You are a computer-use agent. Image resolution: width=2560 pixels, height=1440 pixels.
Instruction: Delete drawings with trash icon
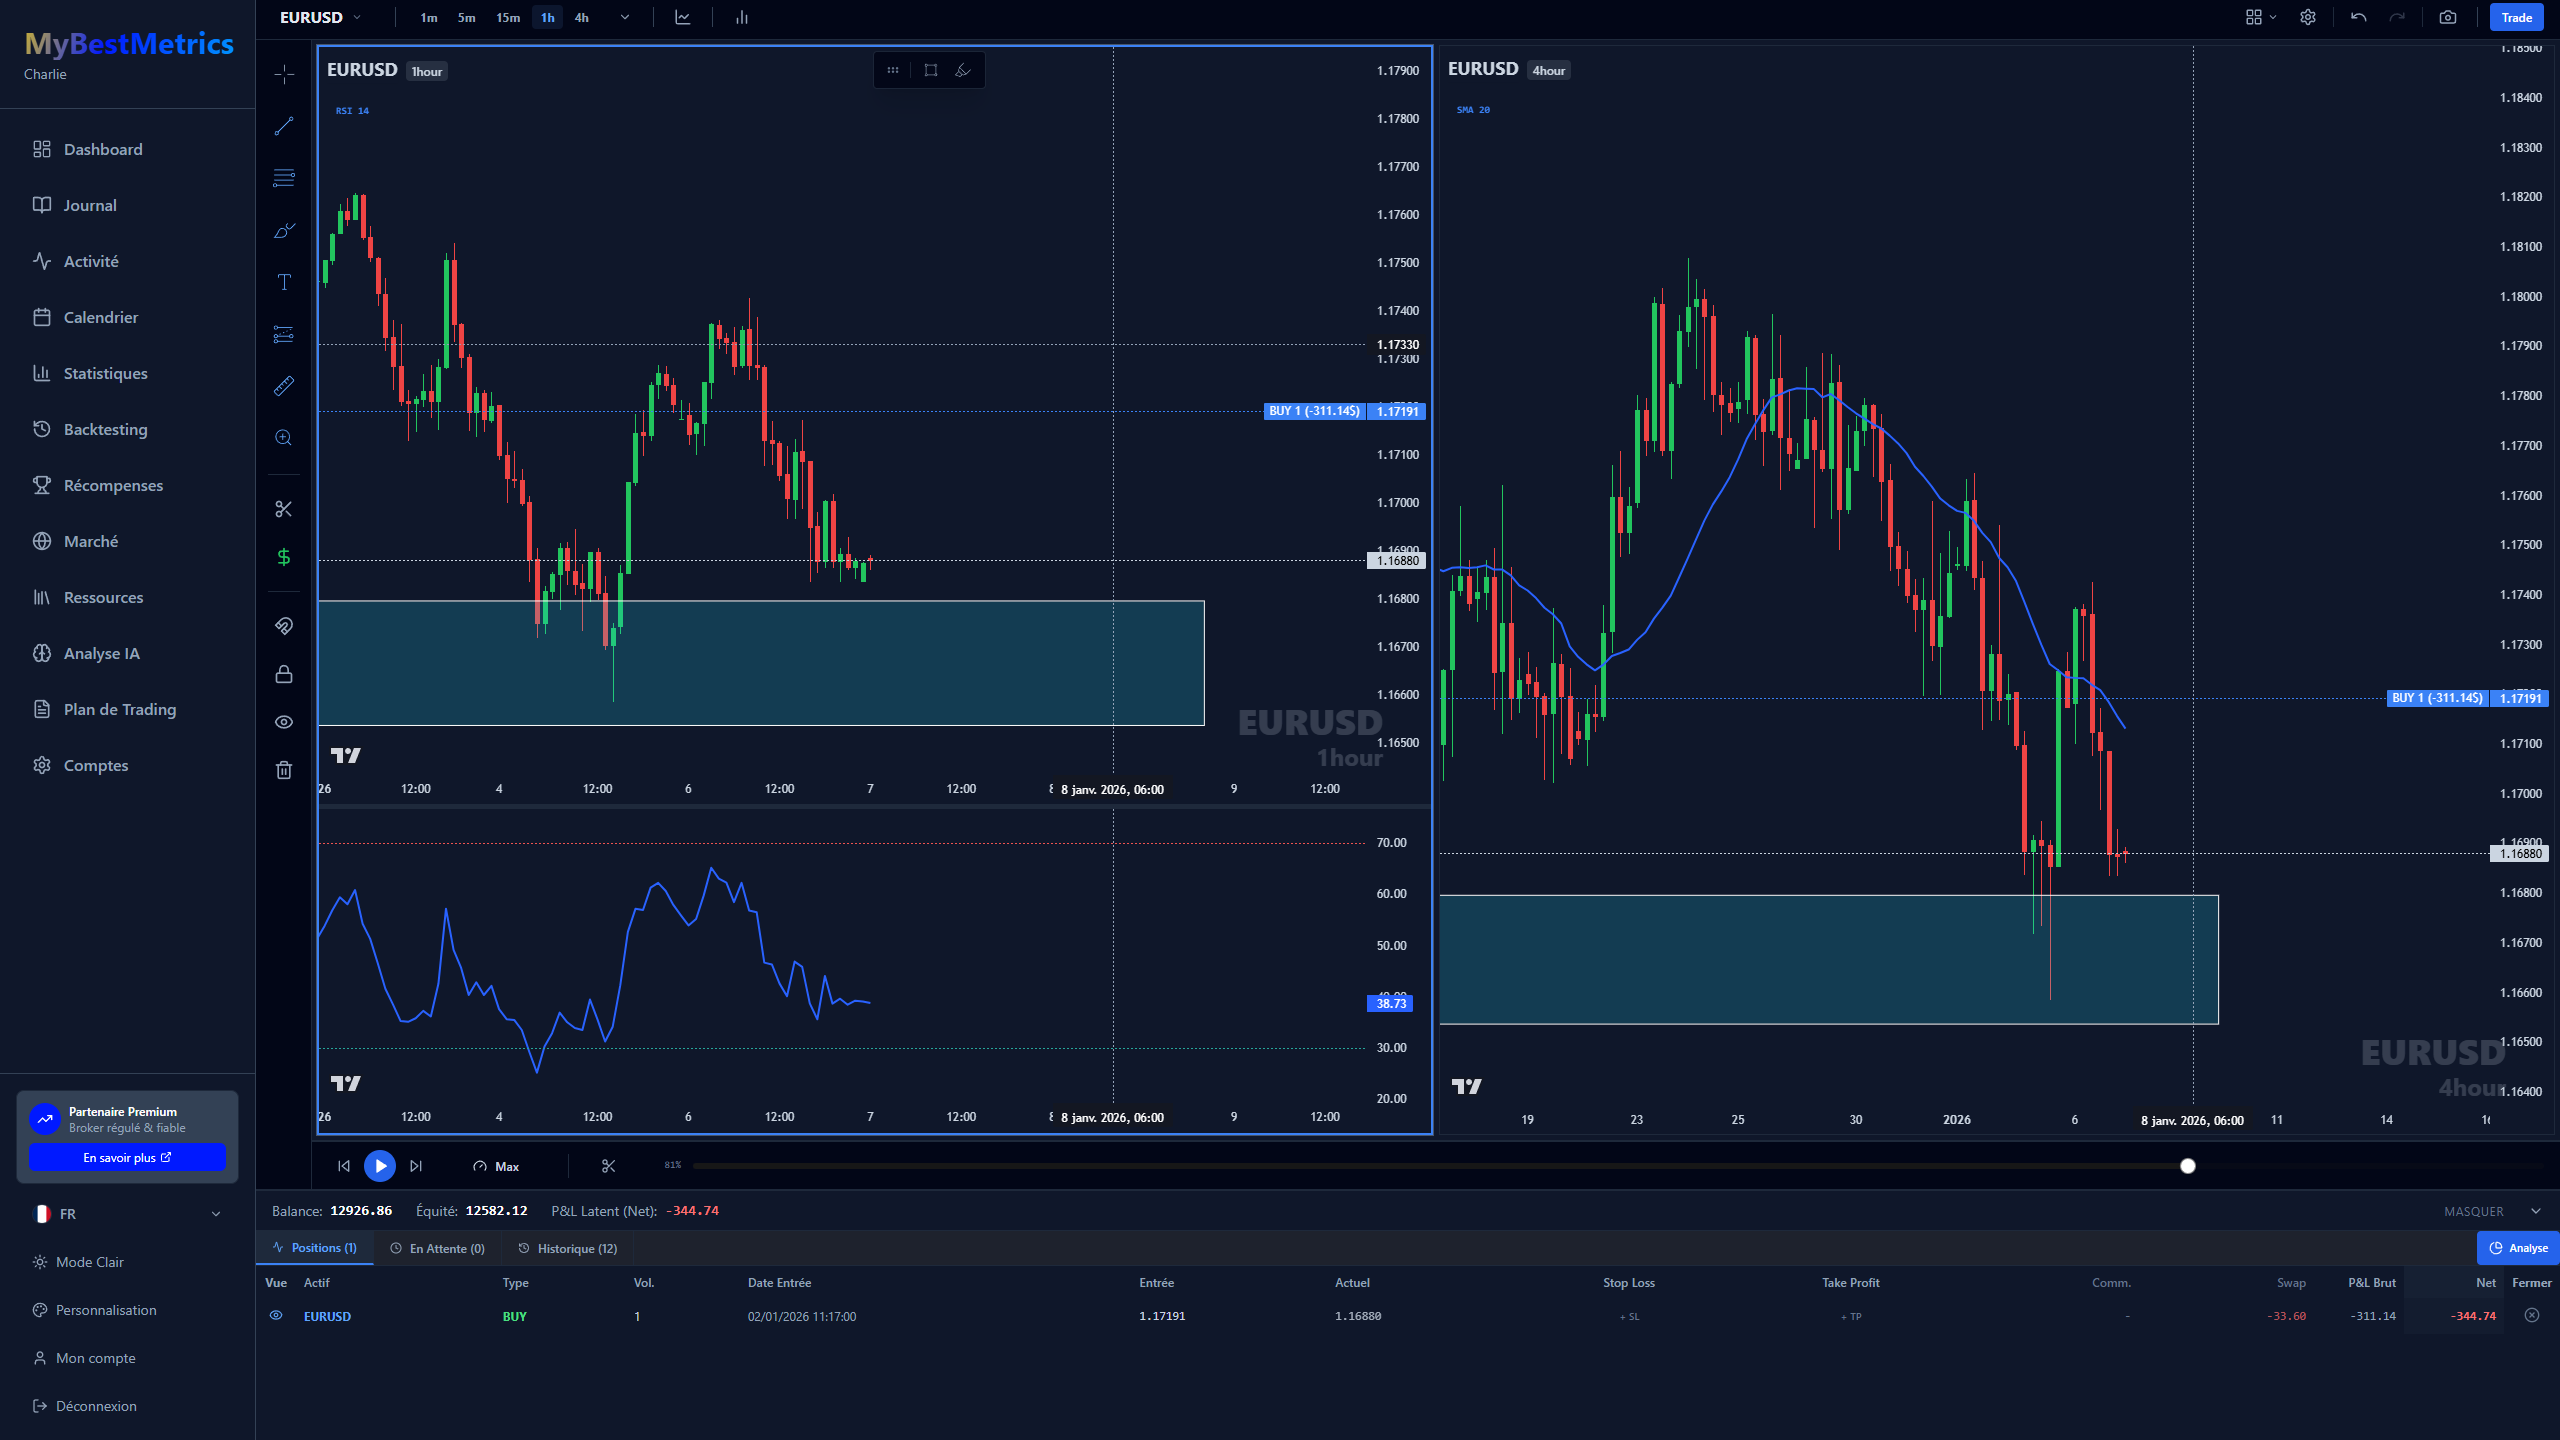pos(284,770)
